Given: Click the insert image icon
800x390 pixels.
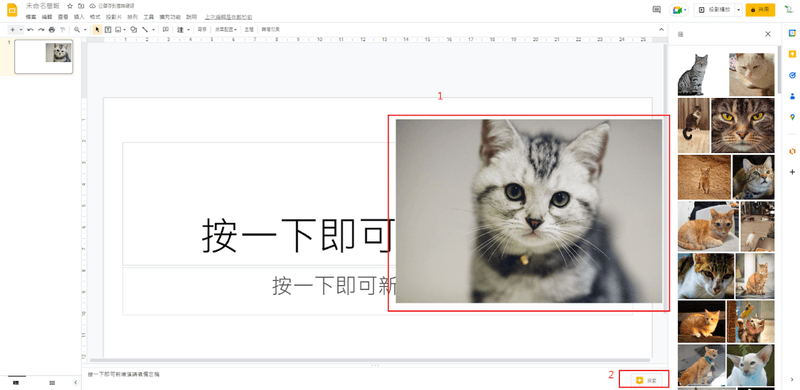Looking at the screenshot, I should tap(118, 30).
